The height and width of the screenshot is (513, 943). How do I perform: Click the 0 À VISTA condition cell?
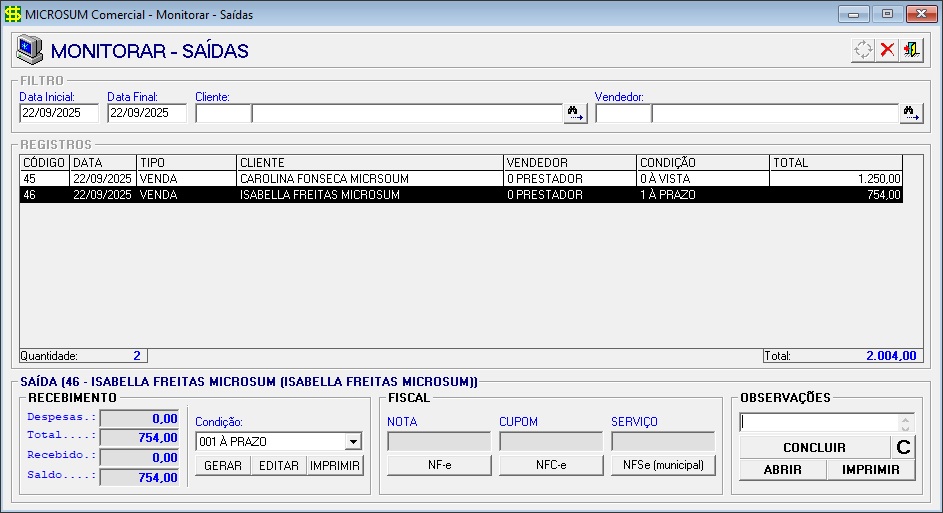[702, 179]
